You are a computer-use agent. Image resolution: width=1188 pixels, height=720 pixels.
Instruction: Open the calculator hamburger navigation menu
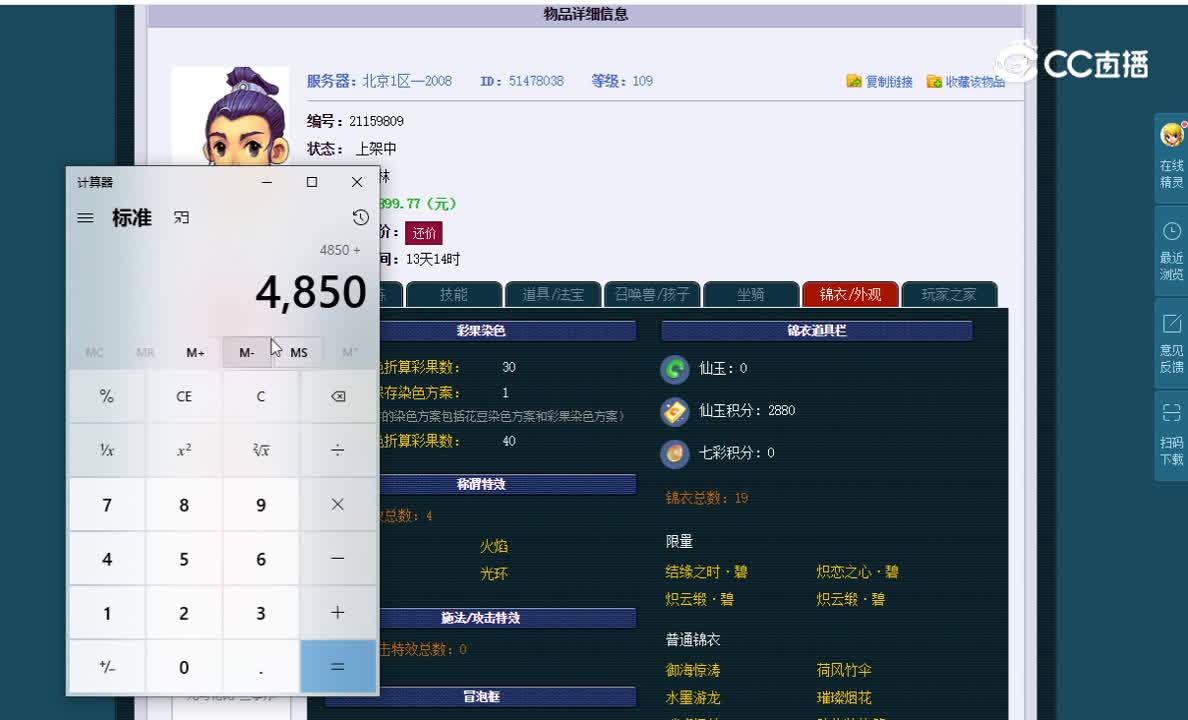point(86,218)
